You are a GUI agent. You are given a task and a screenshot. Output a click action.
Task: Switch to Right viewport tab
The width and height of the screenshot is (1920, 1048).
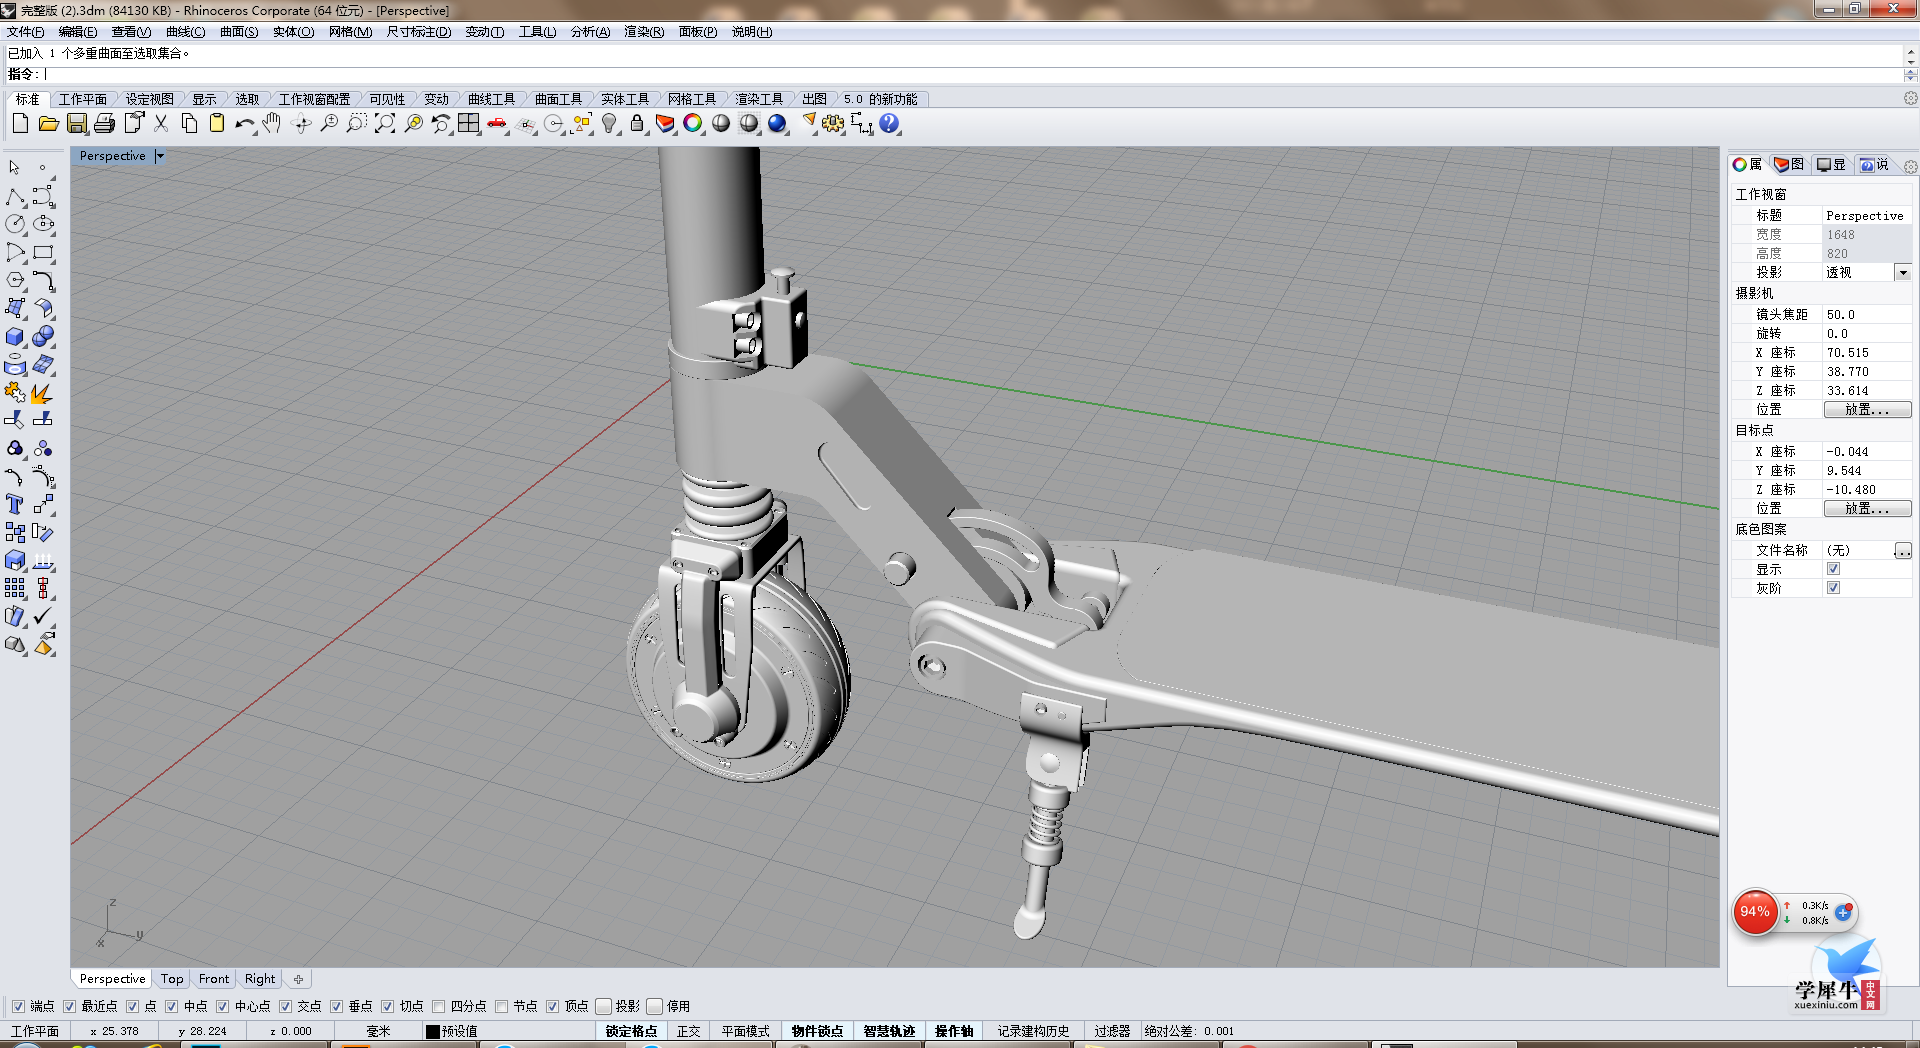260,979
